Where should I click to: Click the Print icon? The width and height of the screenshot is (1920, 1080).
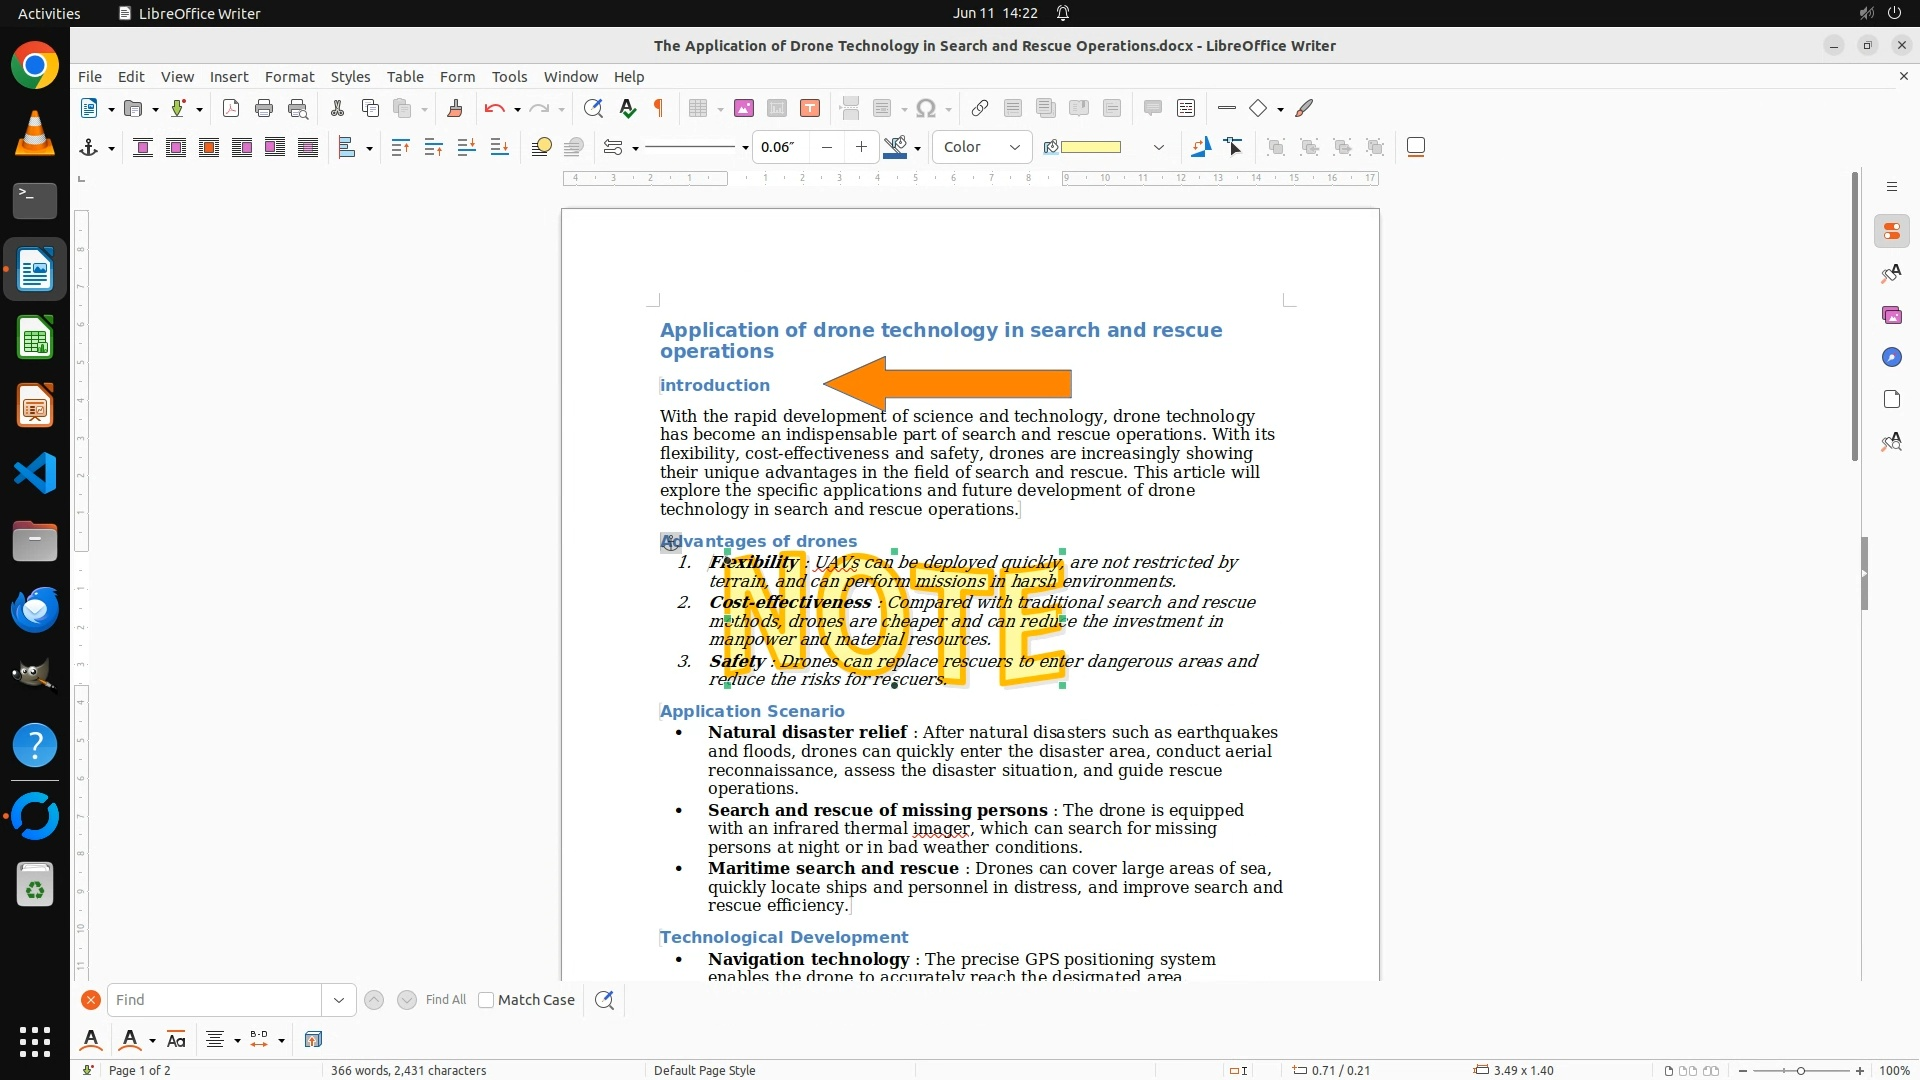(x=264, y=109)
